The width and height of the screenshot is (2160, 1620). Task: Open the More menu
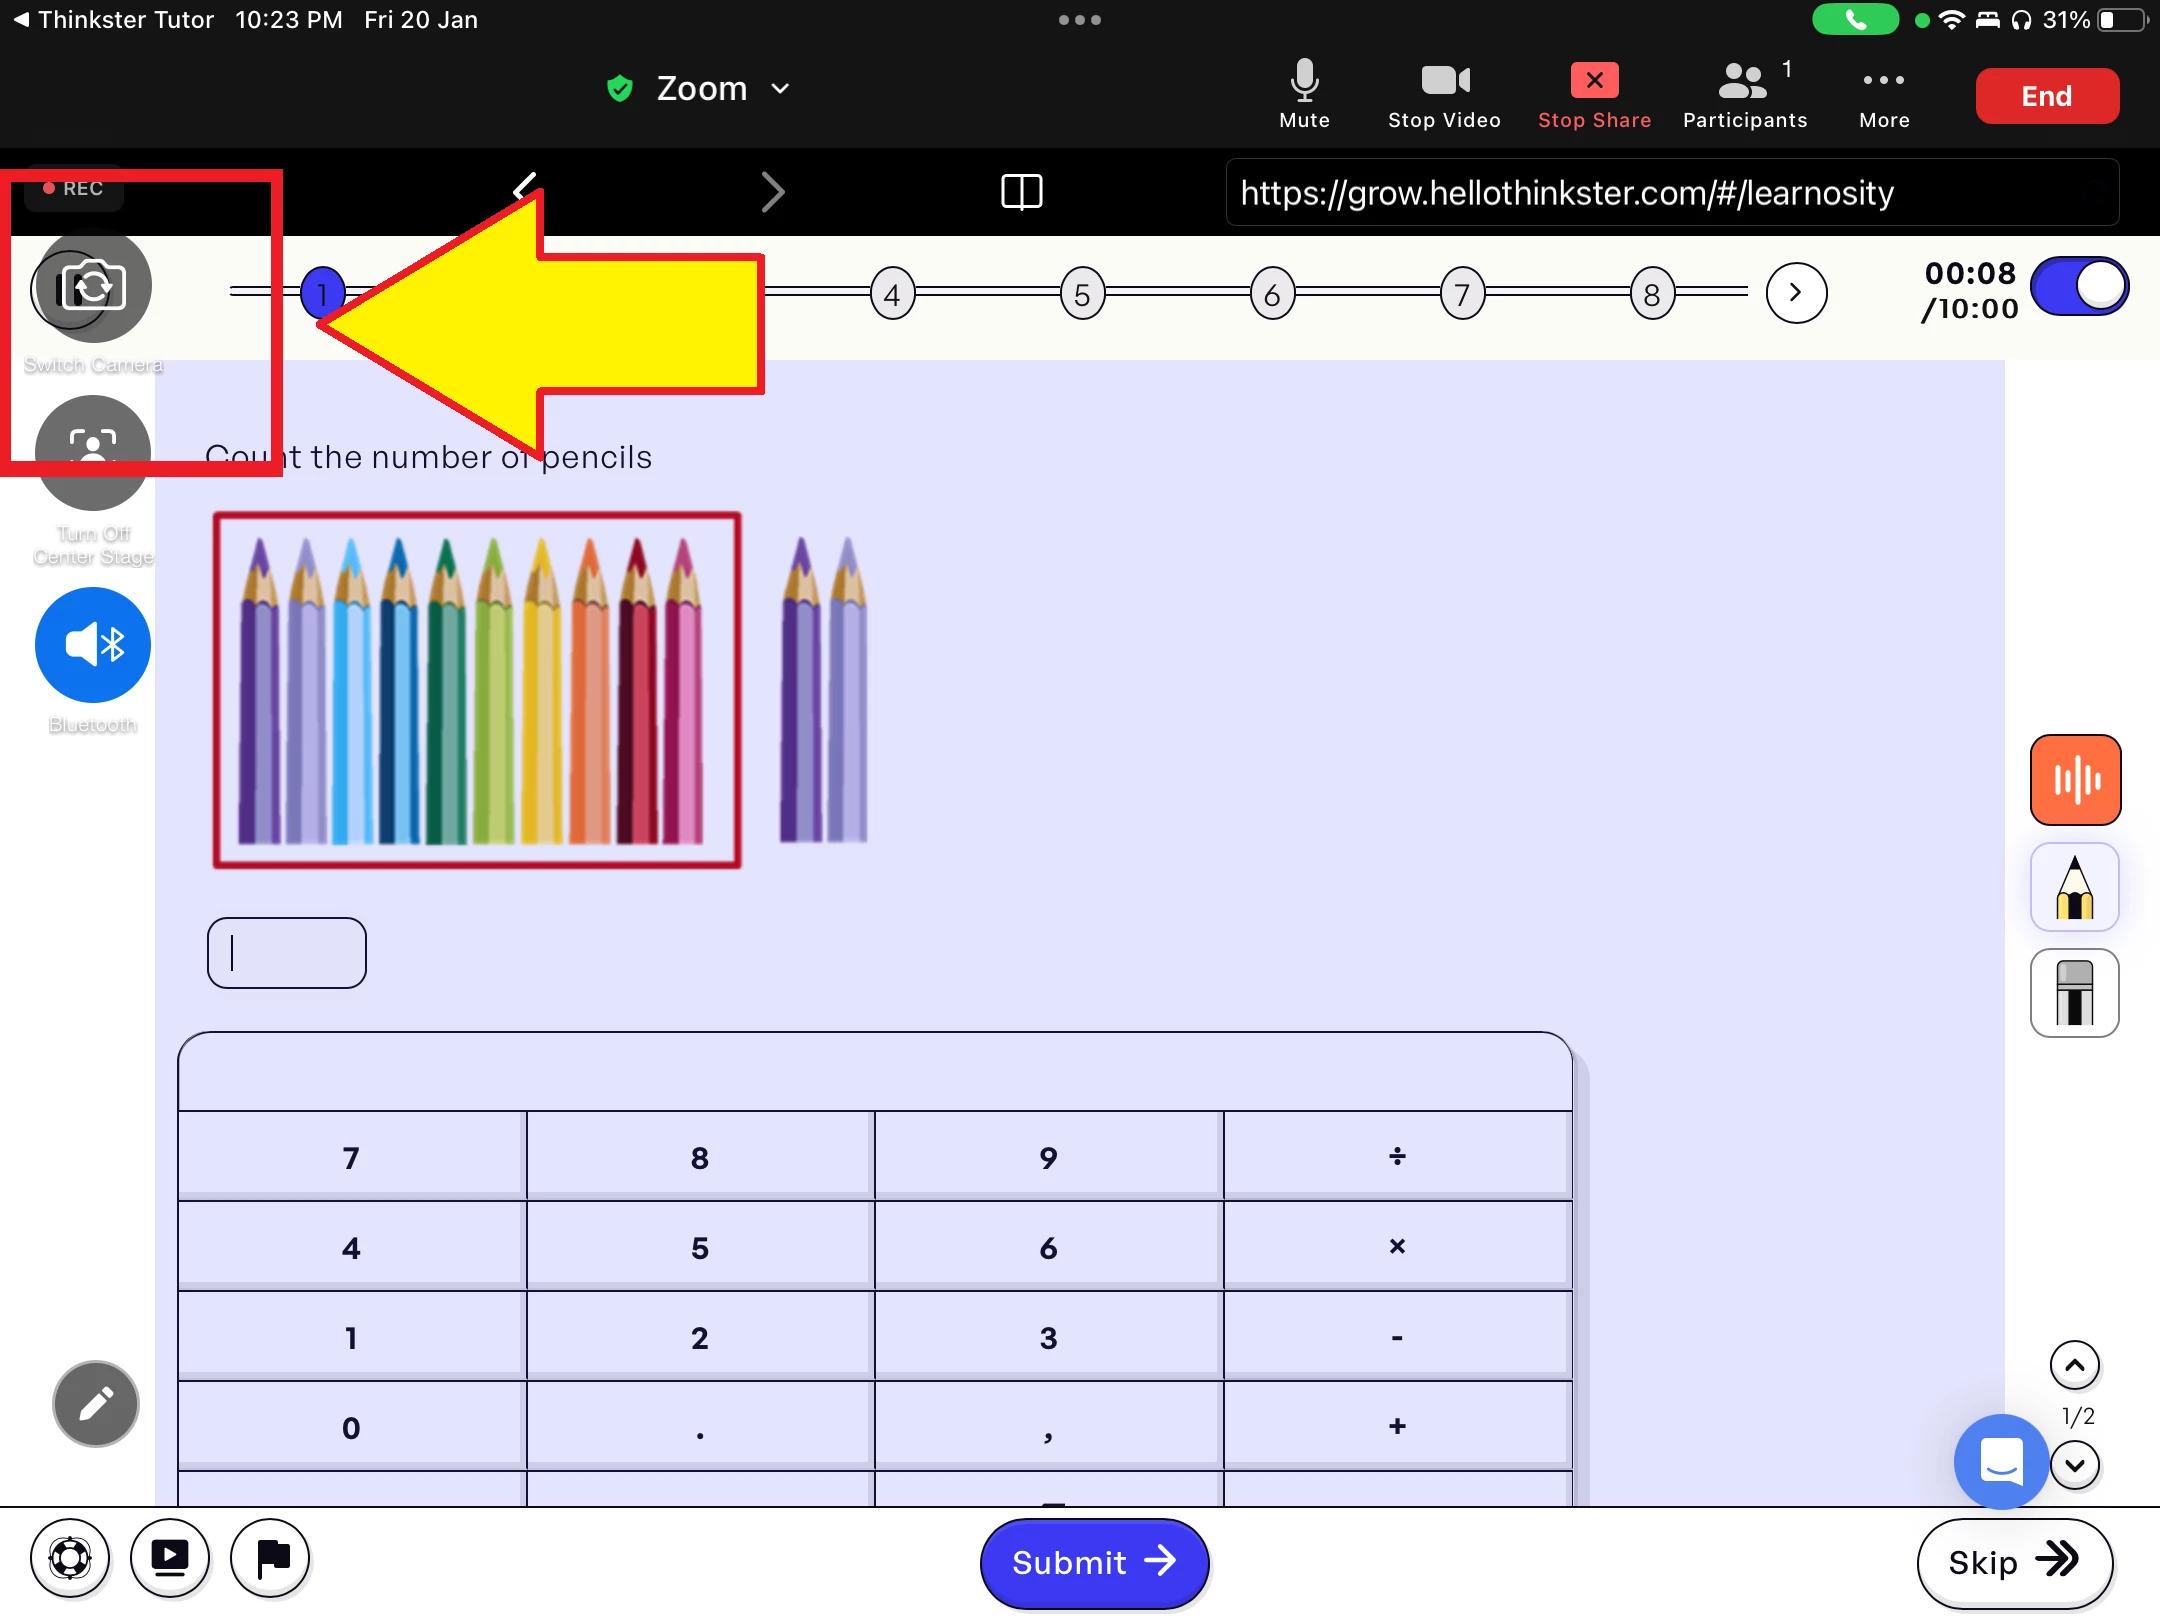(1884, 94)
